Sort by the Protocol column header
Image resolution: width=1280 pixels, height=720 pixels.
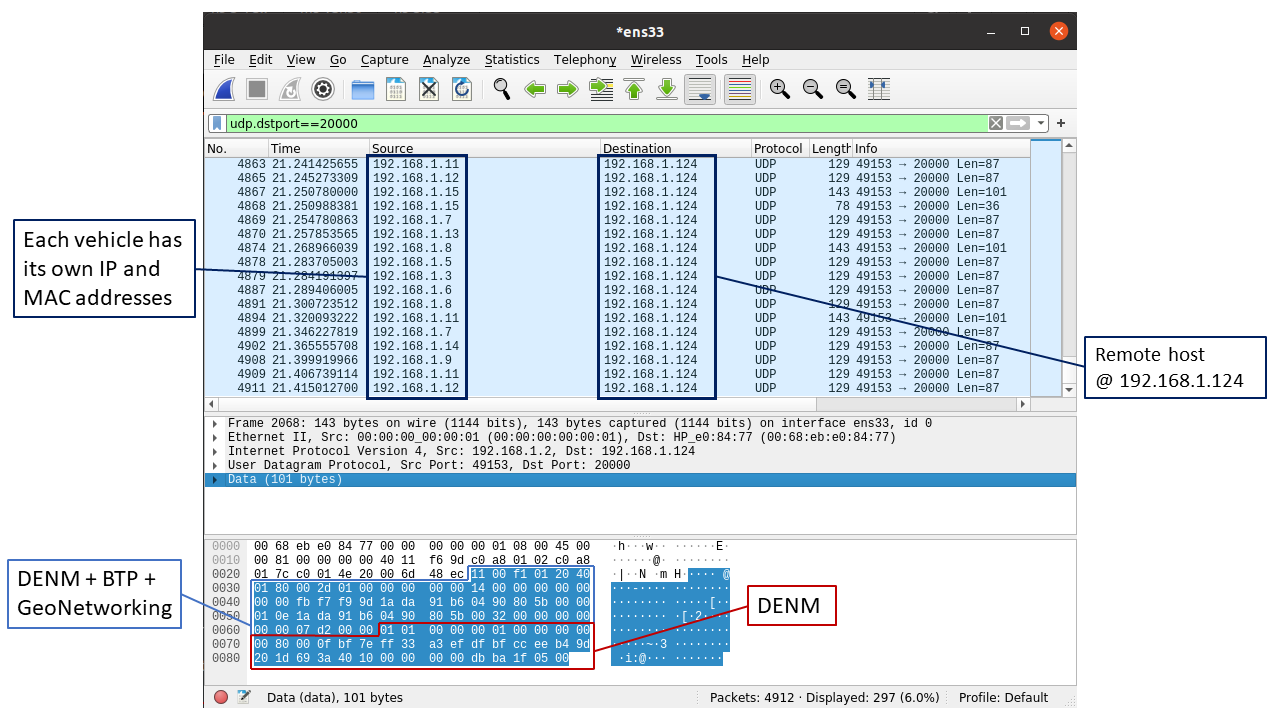pyautogui.click(x=780, y=148)
